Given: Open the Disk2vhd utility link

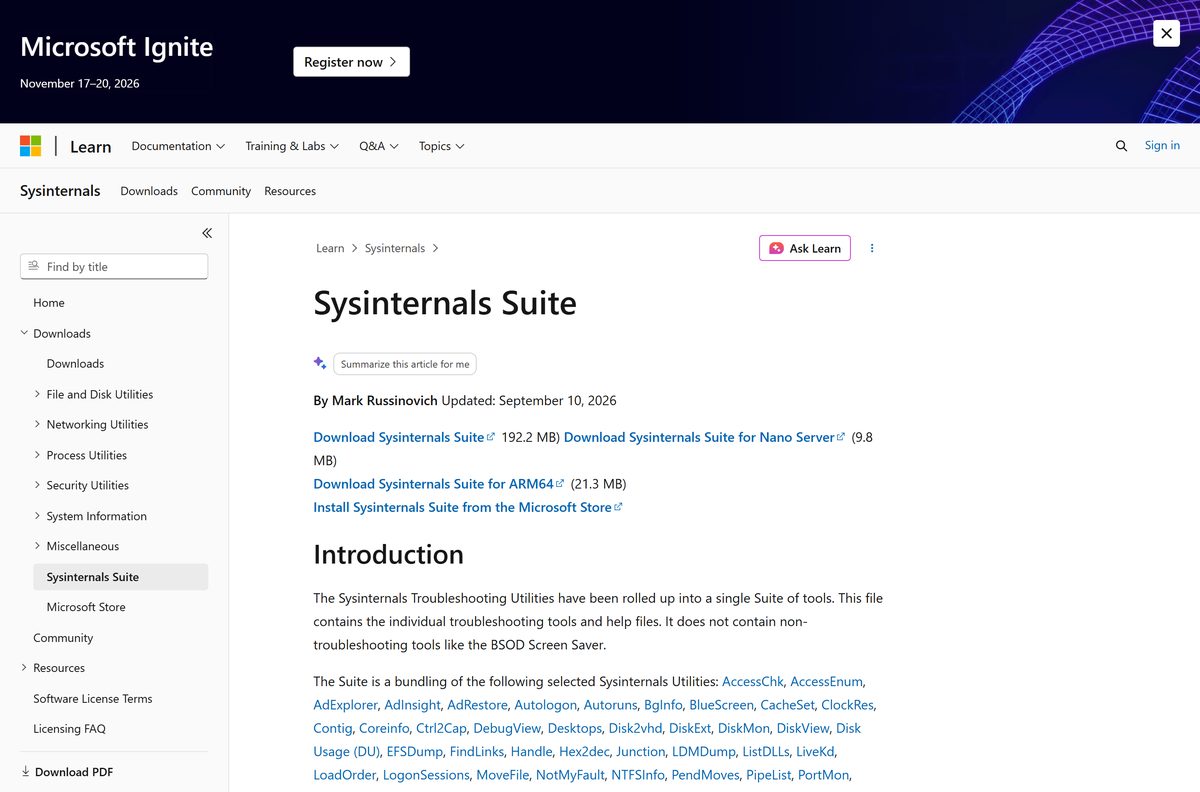Looking at the screenshot, I should [636, 728].
